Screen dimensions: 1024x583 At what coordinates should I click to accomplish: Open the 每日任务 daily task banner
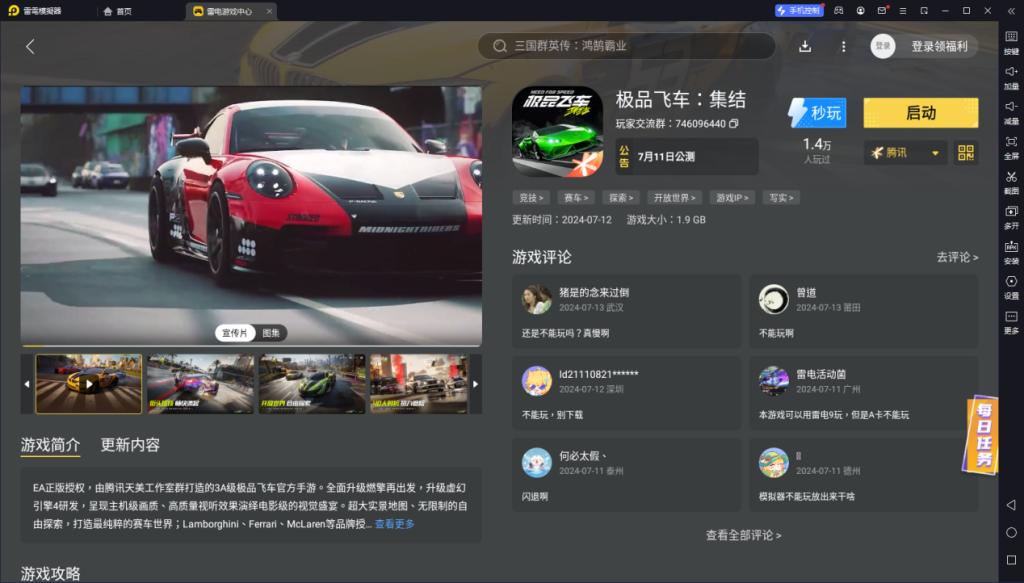[982, 433]
